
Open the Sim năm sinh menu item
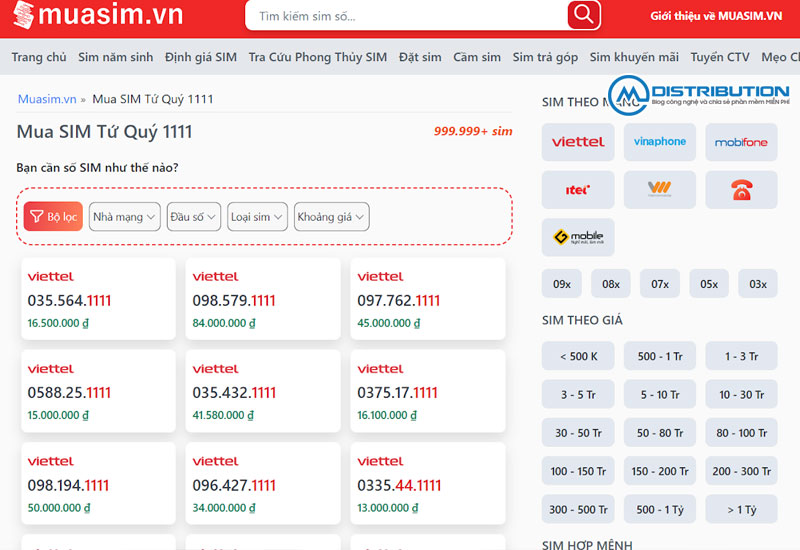(x=115, y=57)
